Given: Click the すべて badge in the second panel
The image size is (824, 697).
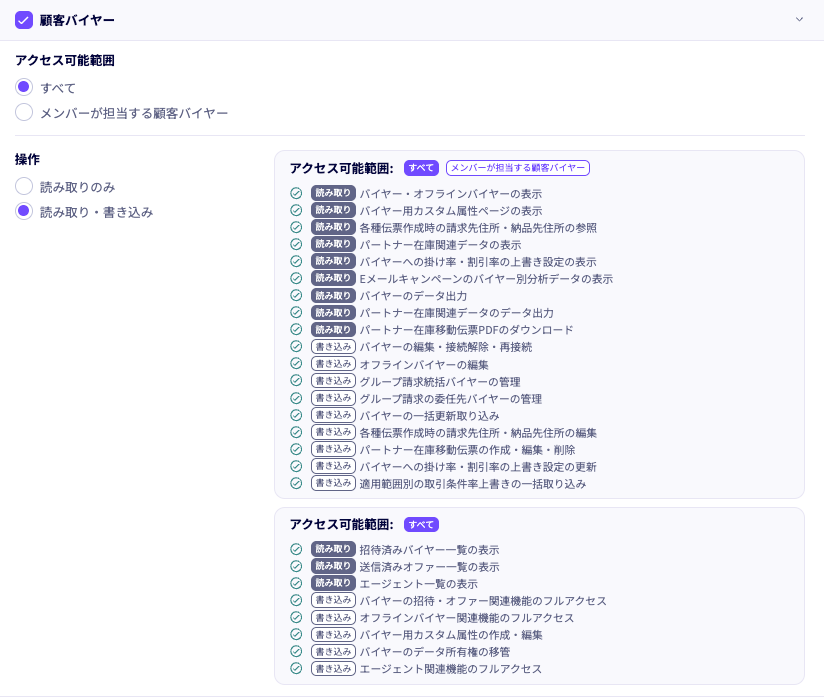Looking at the screenshot, I should [421, 525].
